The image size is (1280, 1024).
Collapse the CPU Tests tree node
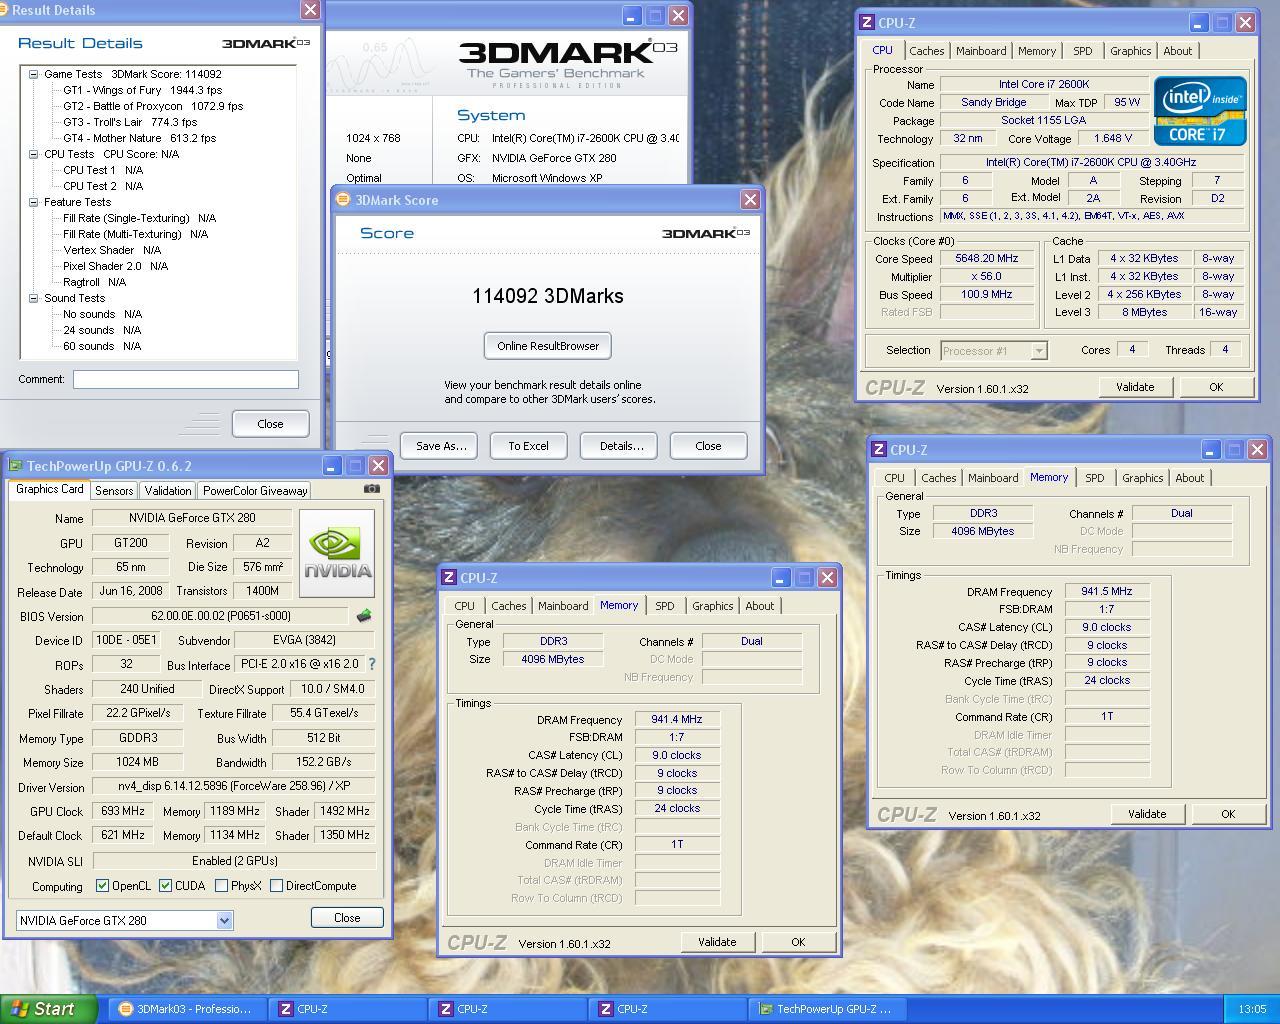[x=33, y=154]
